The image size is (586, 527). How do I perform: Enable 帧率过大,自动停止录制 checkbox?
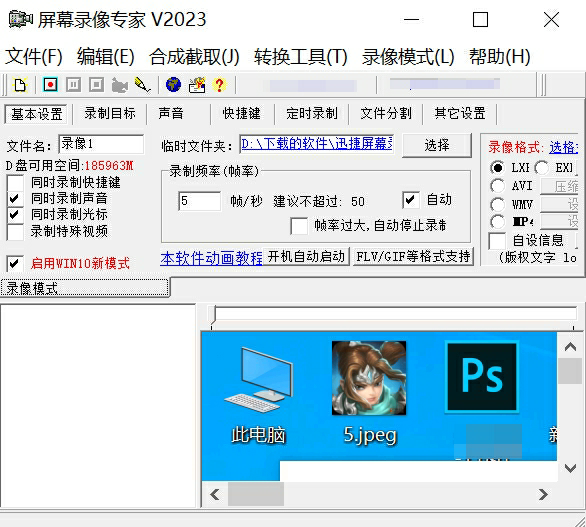(299, 226)
